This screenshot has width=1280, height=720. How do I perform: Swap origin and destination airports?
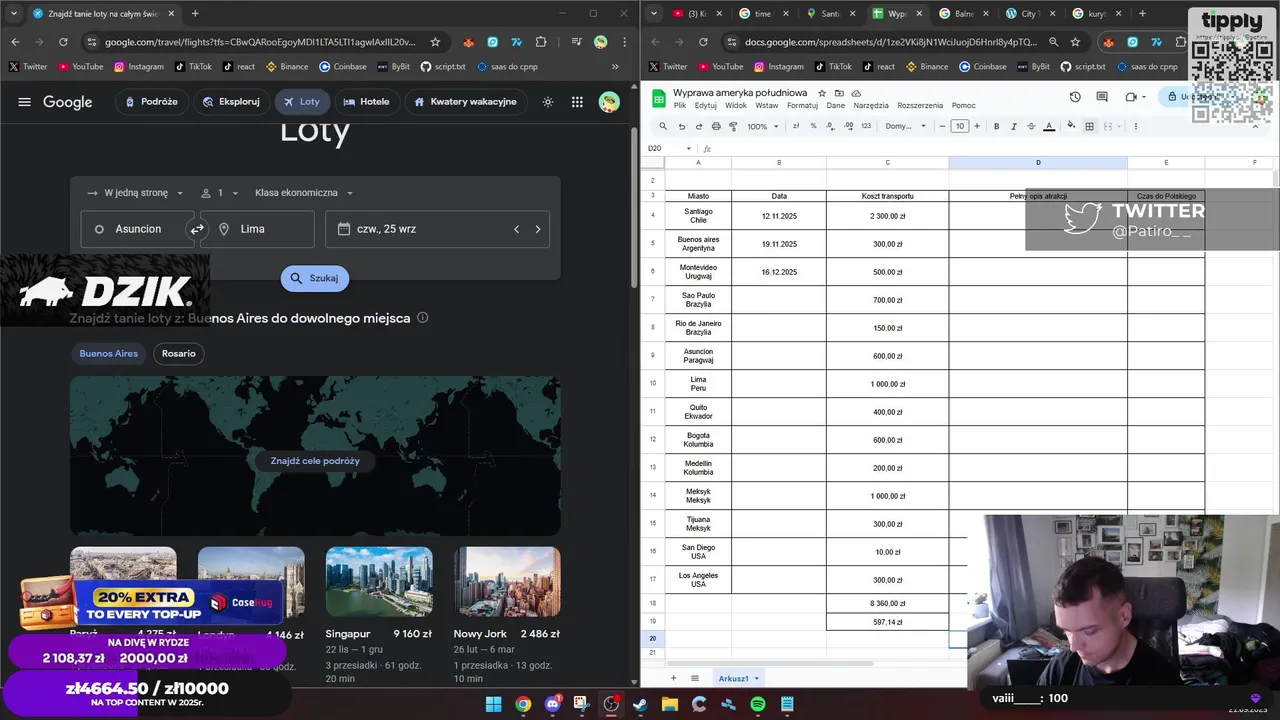(x=197, y=229)
